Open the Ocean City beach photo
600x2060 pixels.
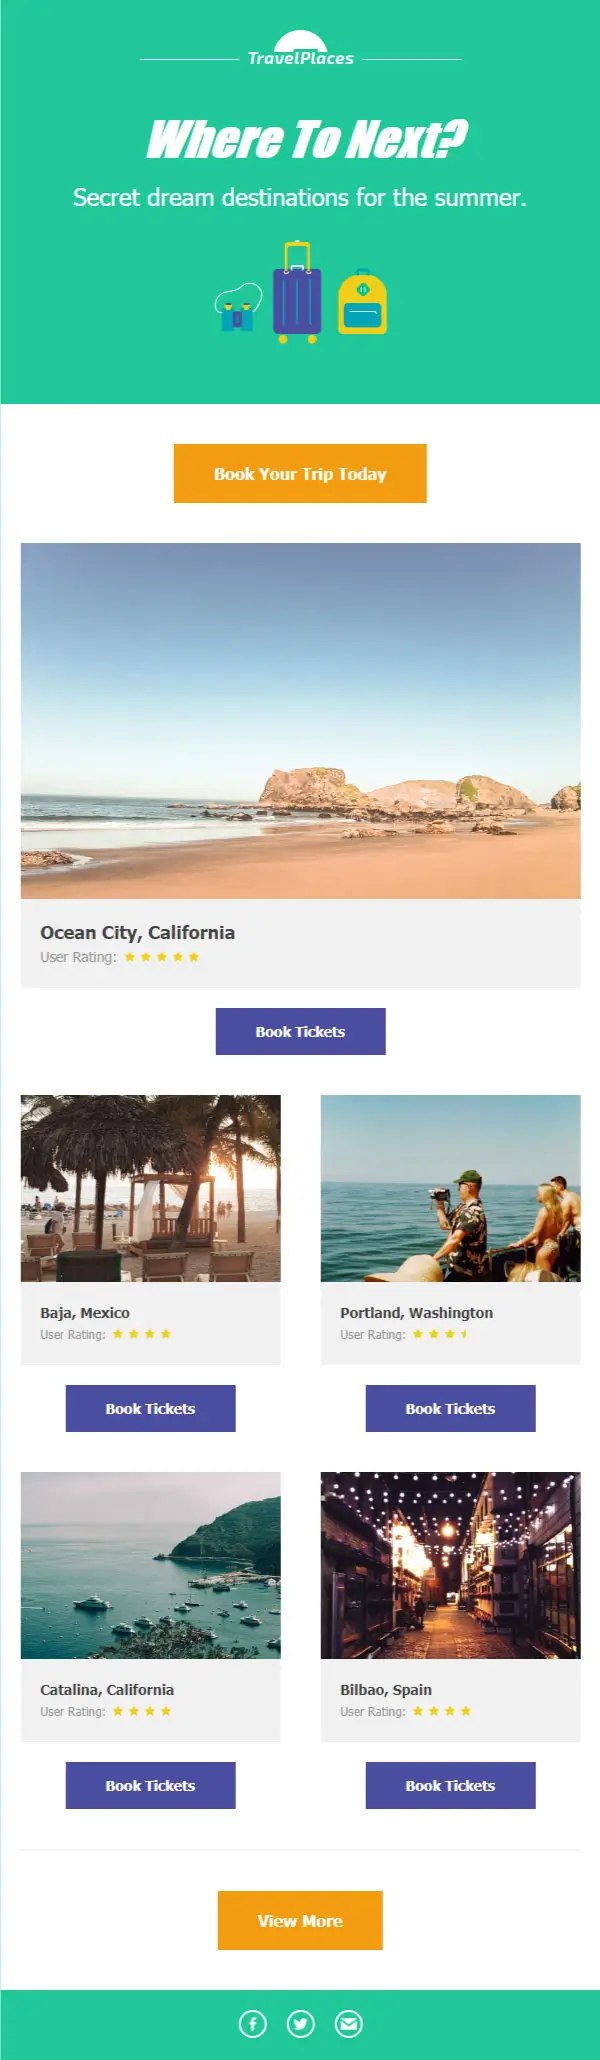pyautogui.click(x=300, y=720)
